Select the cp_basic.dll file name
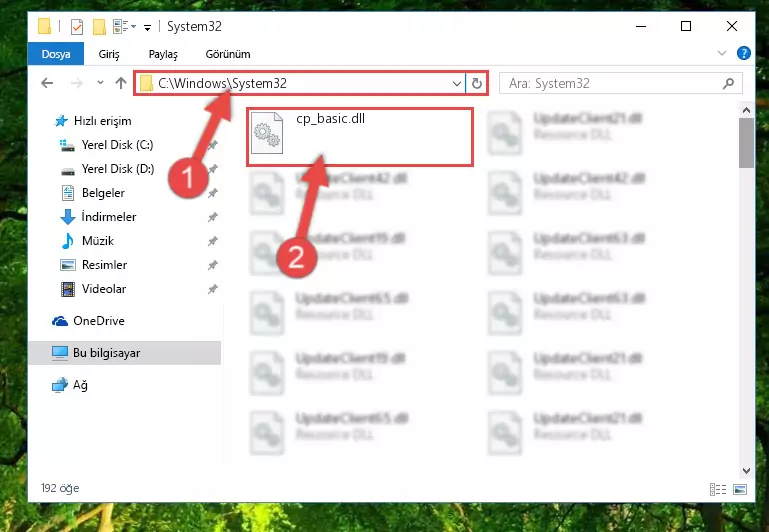 [331, 119]
